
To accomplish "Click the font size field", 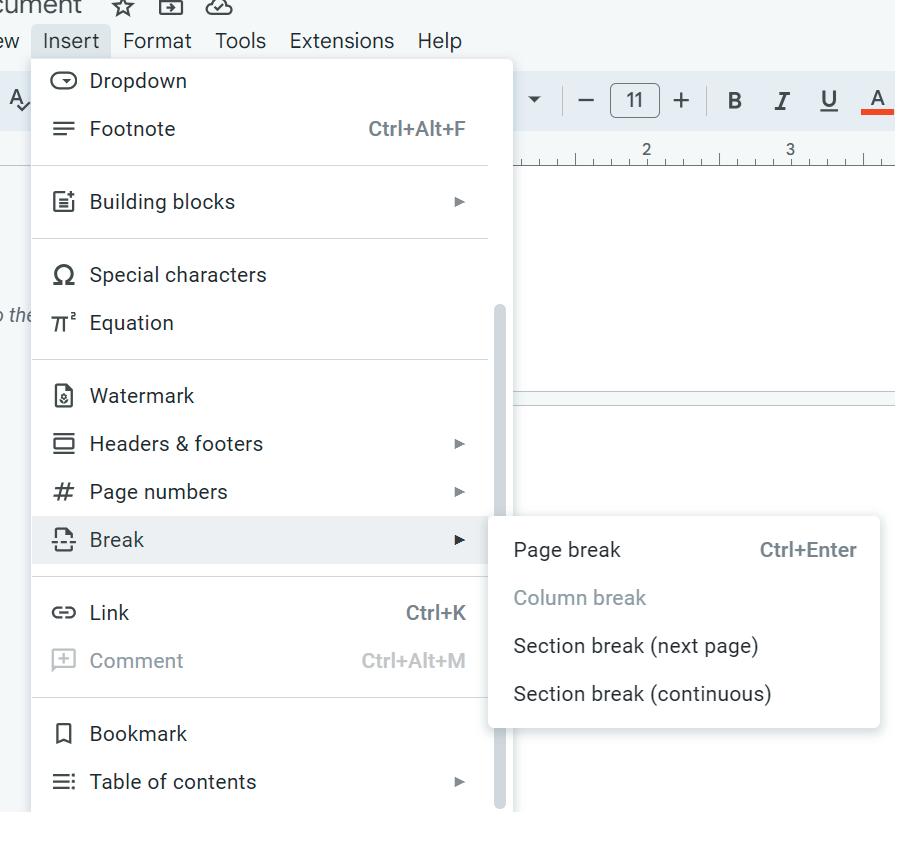I will pos(634,100).
